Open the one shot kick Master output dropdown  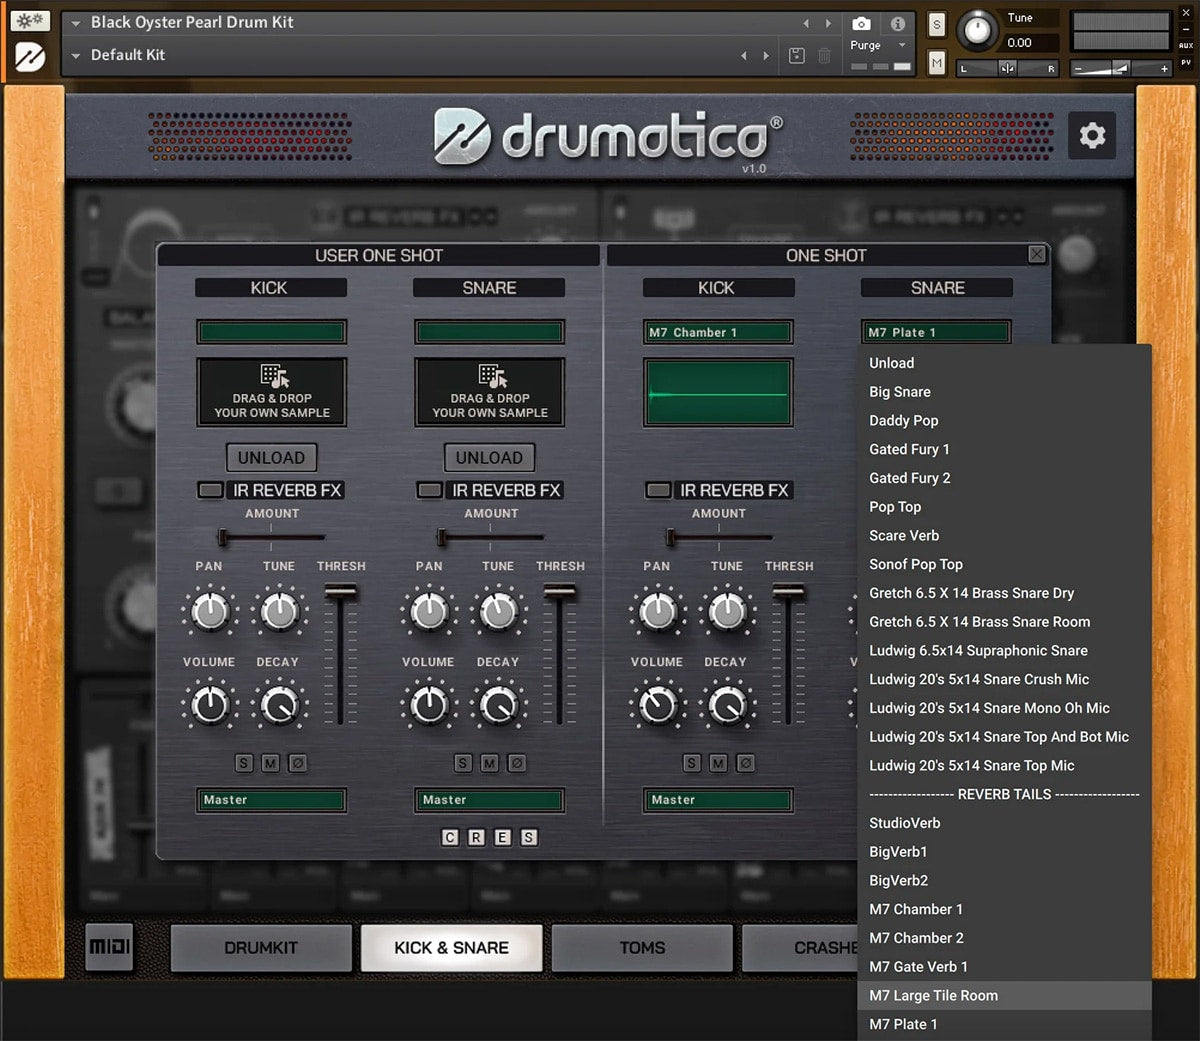pyautogui.click(x=718, y=800)
